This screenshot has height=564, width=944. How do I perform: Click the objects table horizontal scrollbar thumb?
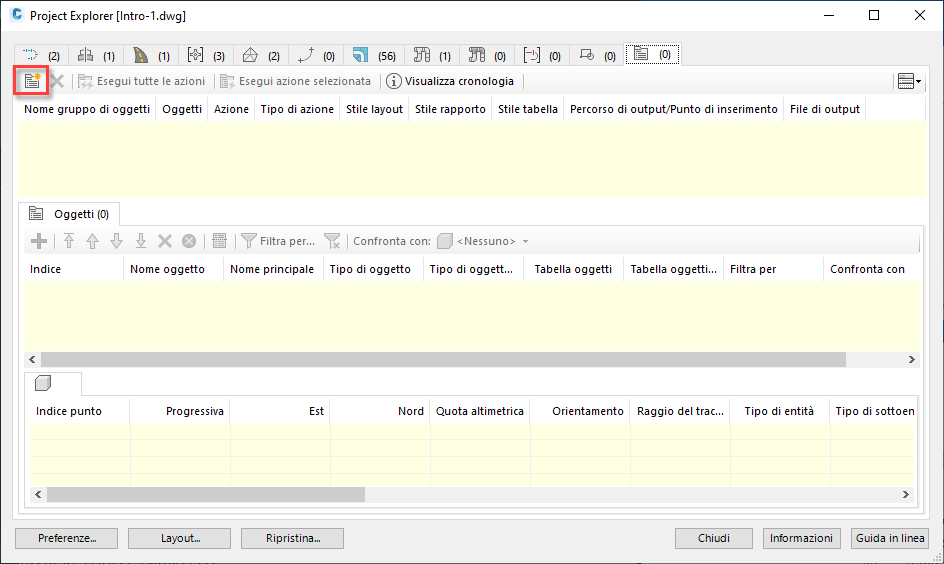tap(443, 359)
